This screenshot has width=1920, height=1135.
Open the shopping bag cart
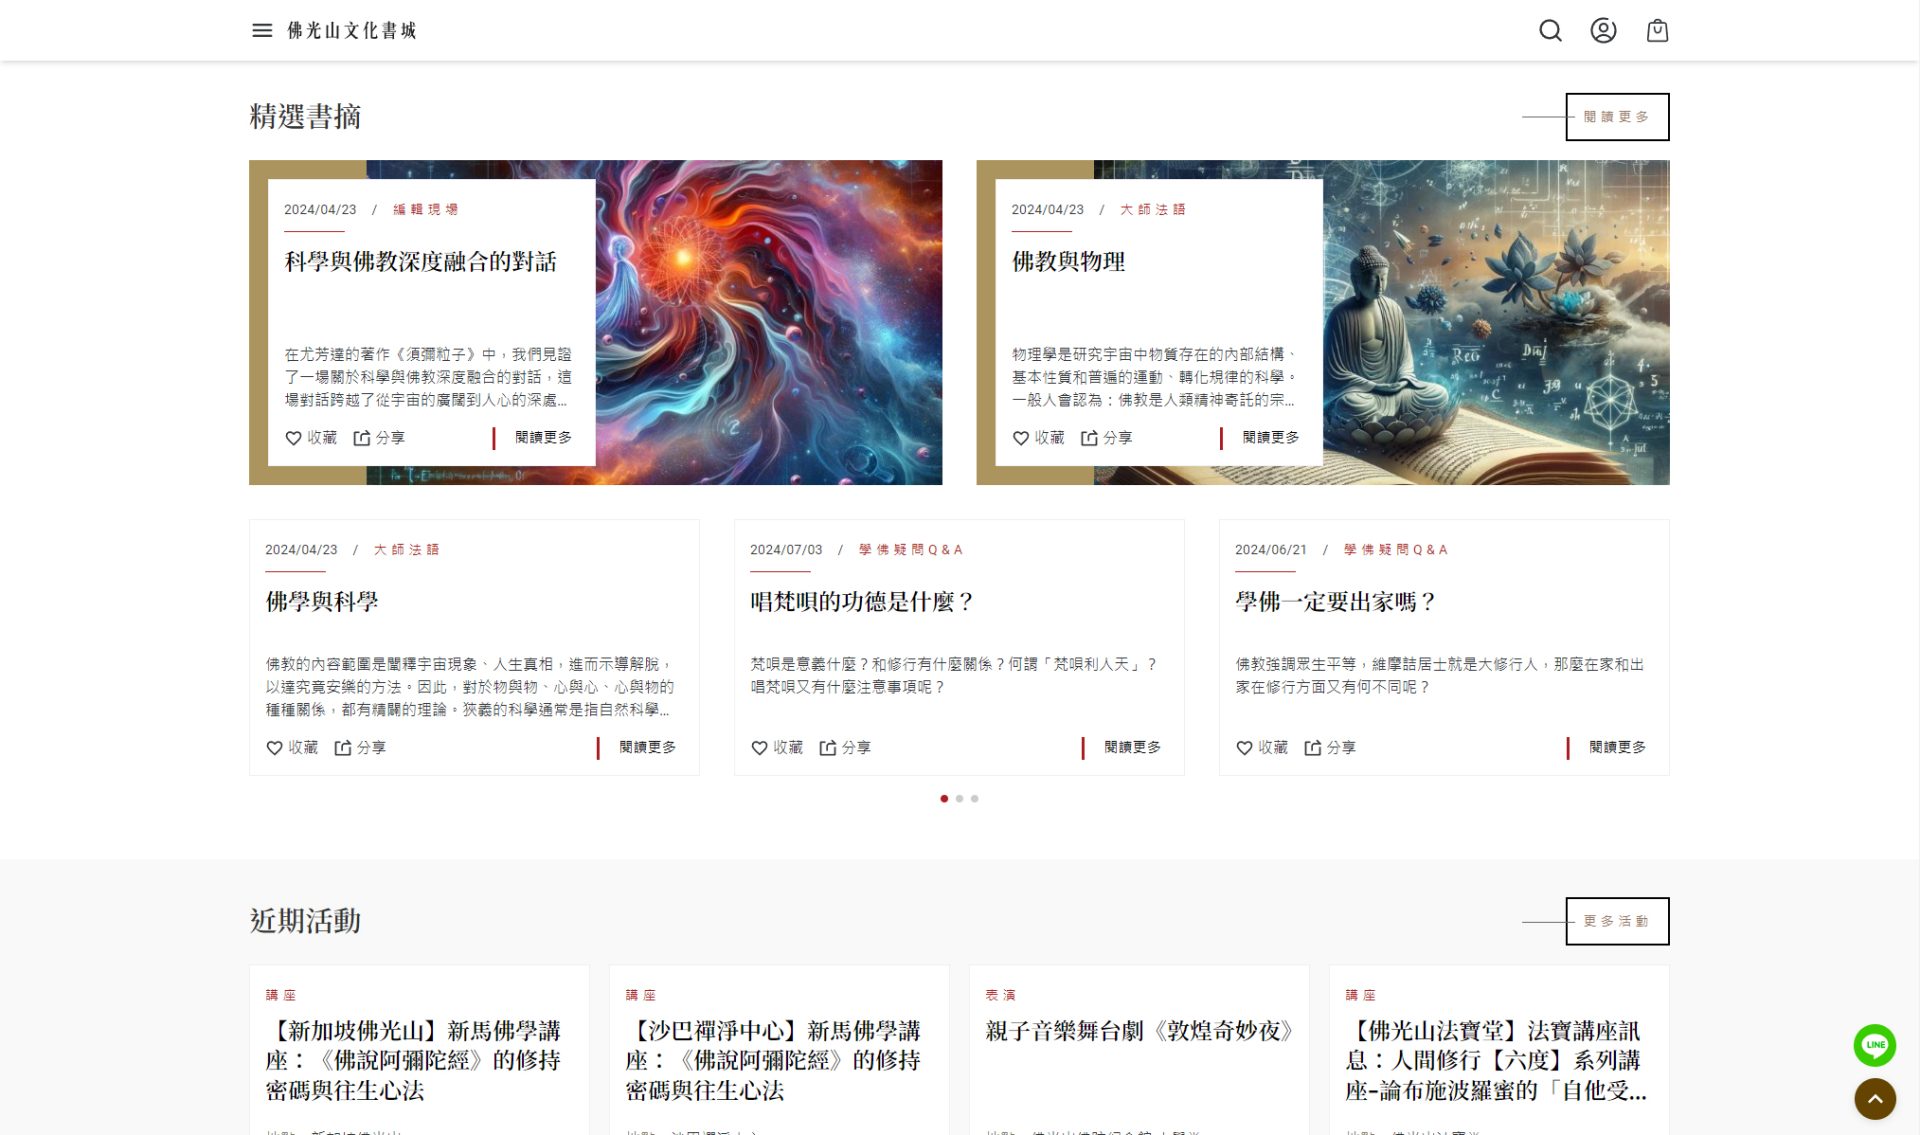1657,30
